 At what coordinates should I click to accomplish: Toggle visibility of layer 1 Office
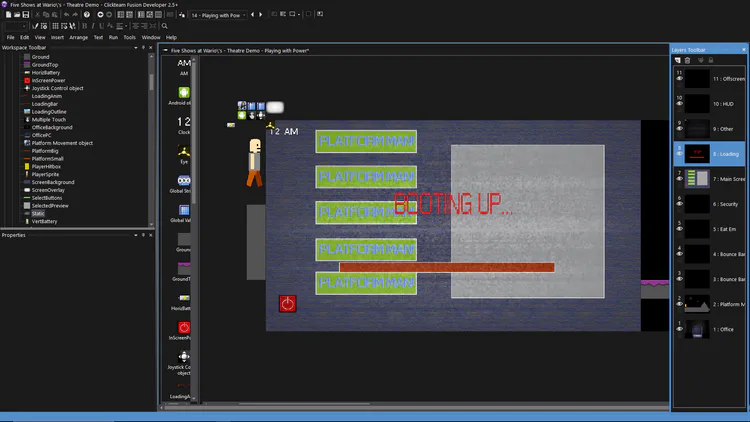679,329
